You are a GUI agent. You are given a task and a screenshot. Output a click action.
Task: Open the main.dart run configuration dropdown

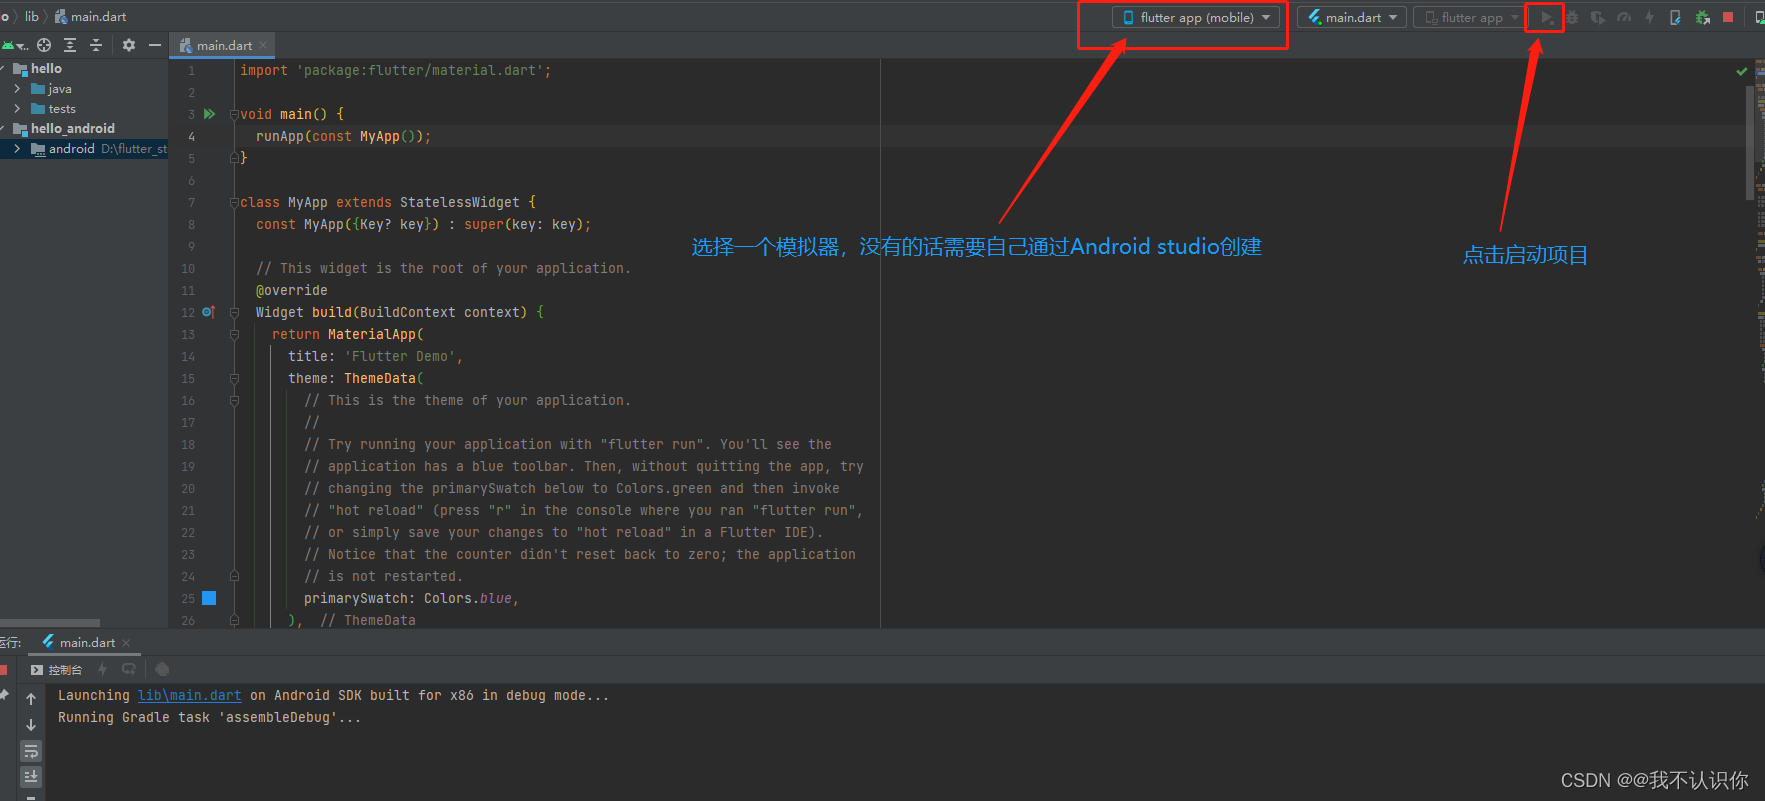point(1352,17)
